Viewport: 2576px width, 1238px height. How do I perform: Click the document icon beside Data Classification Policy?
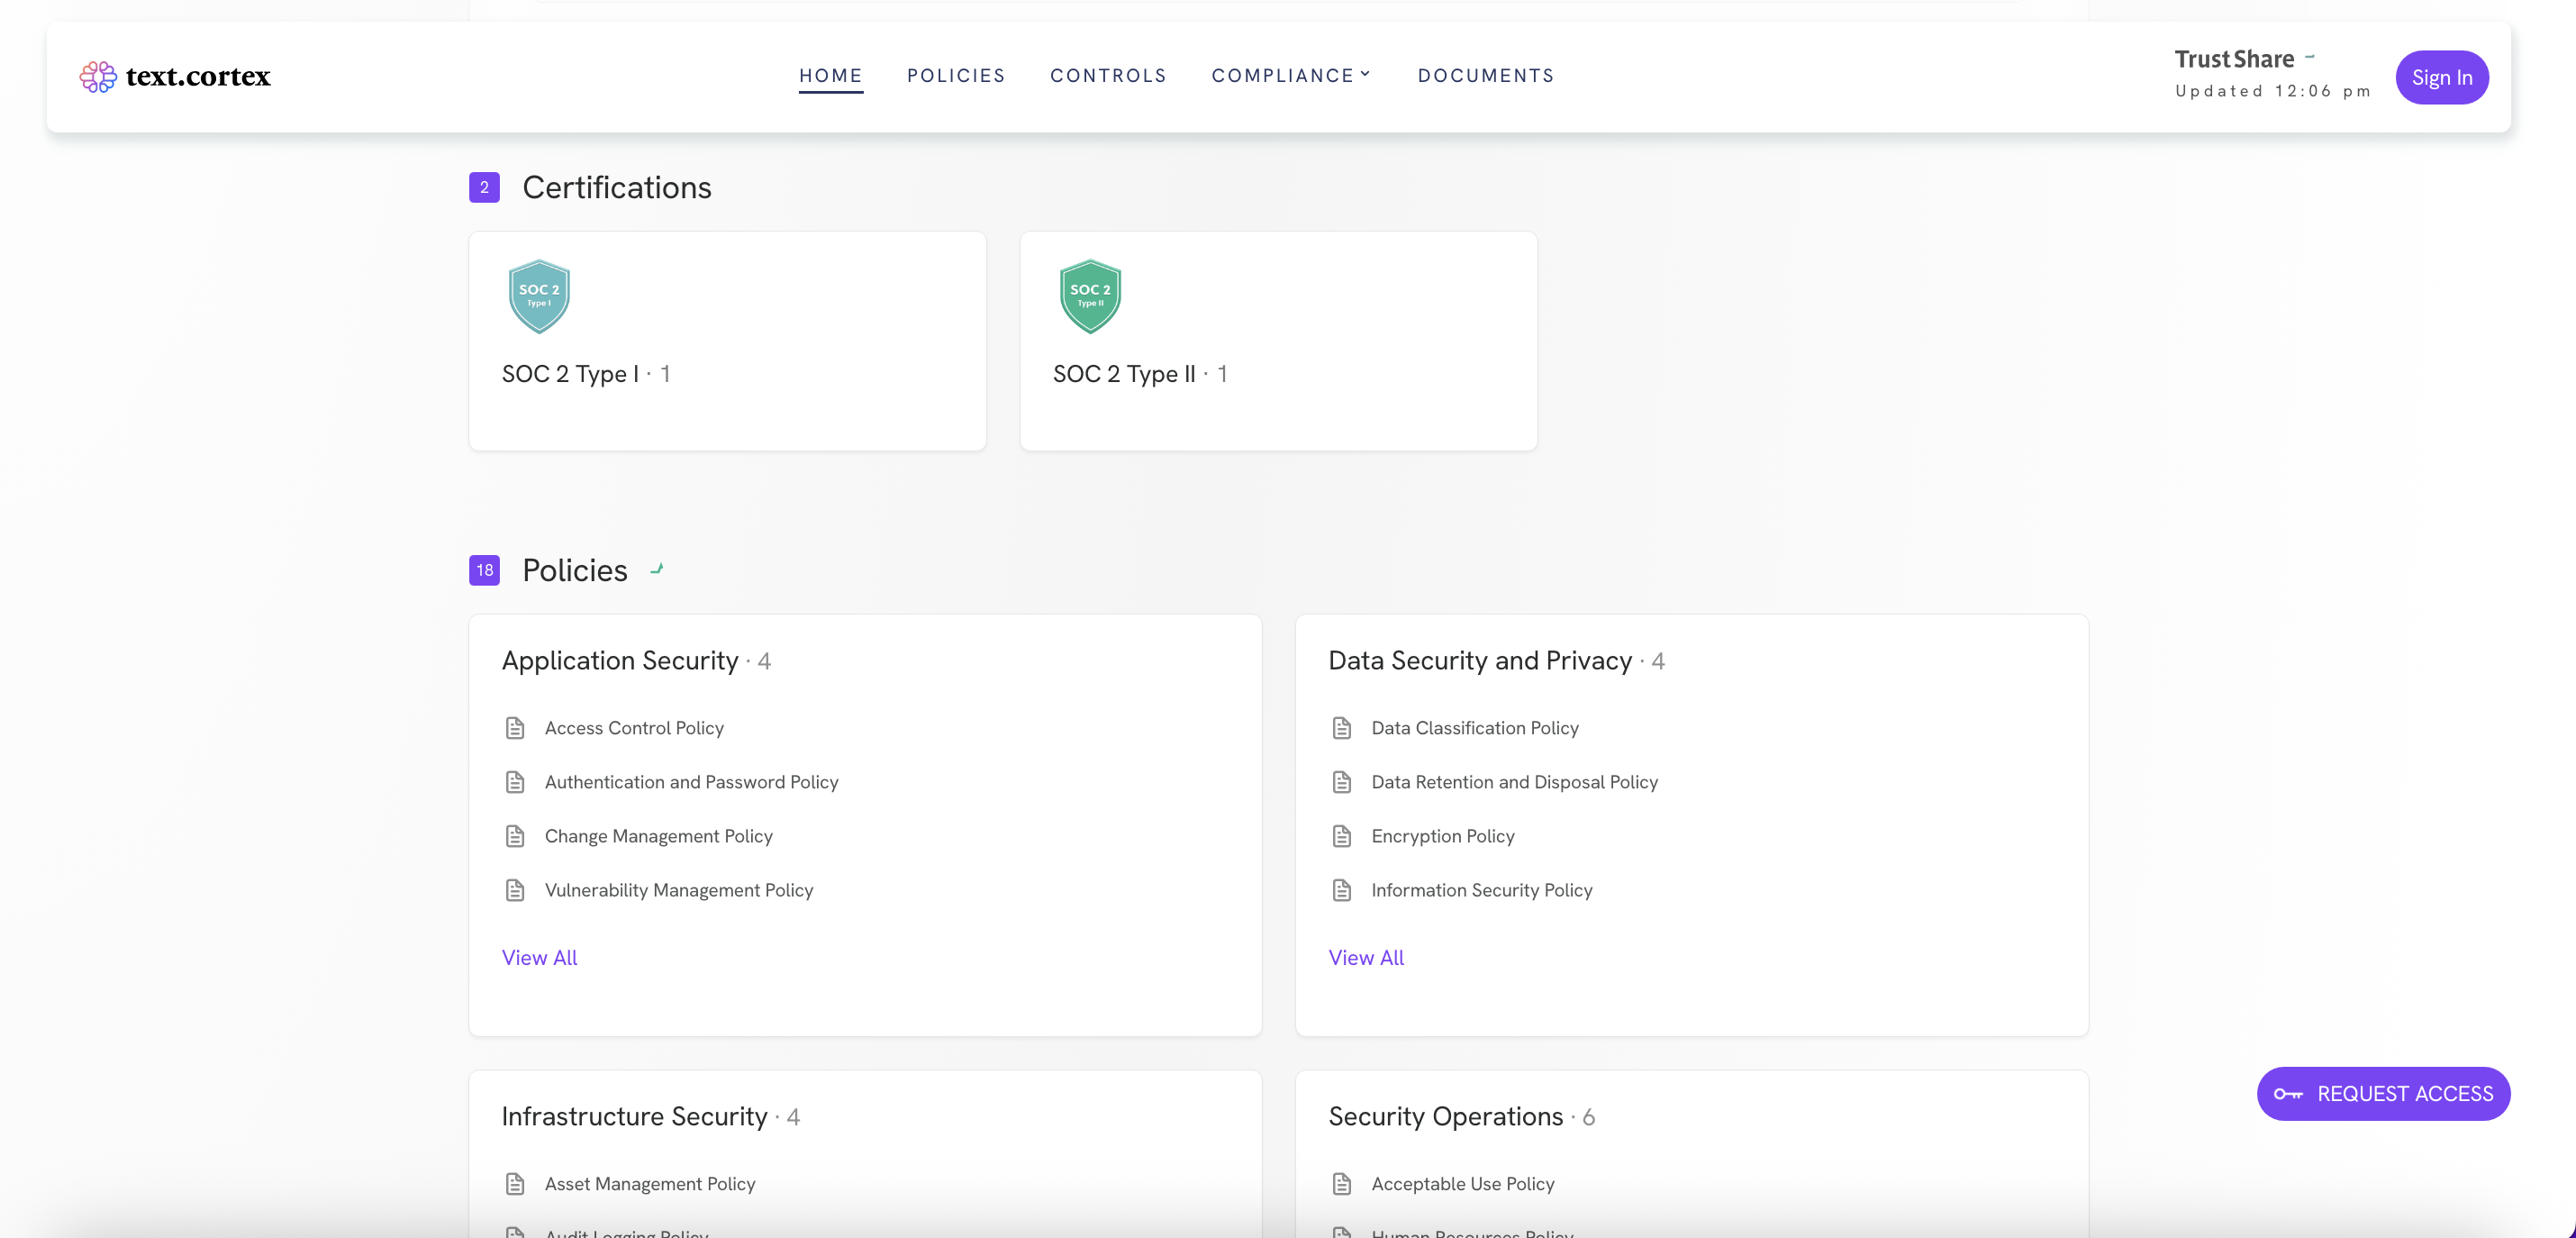pyautogui.click(x=1342, y=728)
